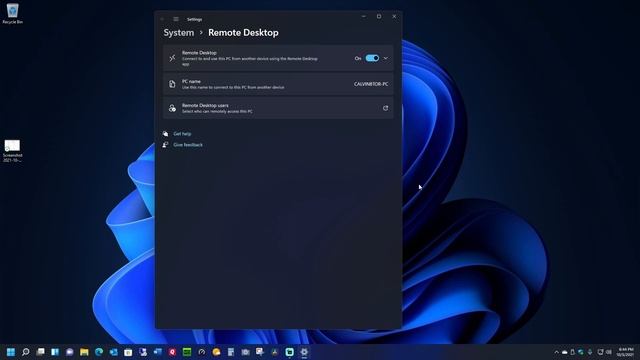Open taskbar Search magnifier
Viewport: 640px width, 360px height.
click(26, 352)
